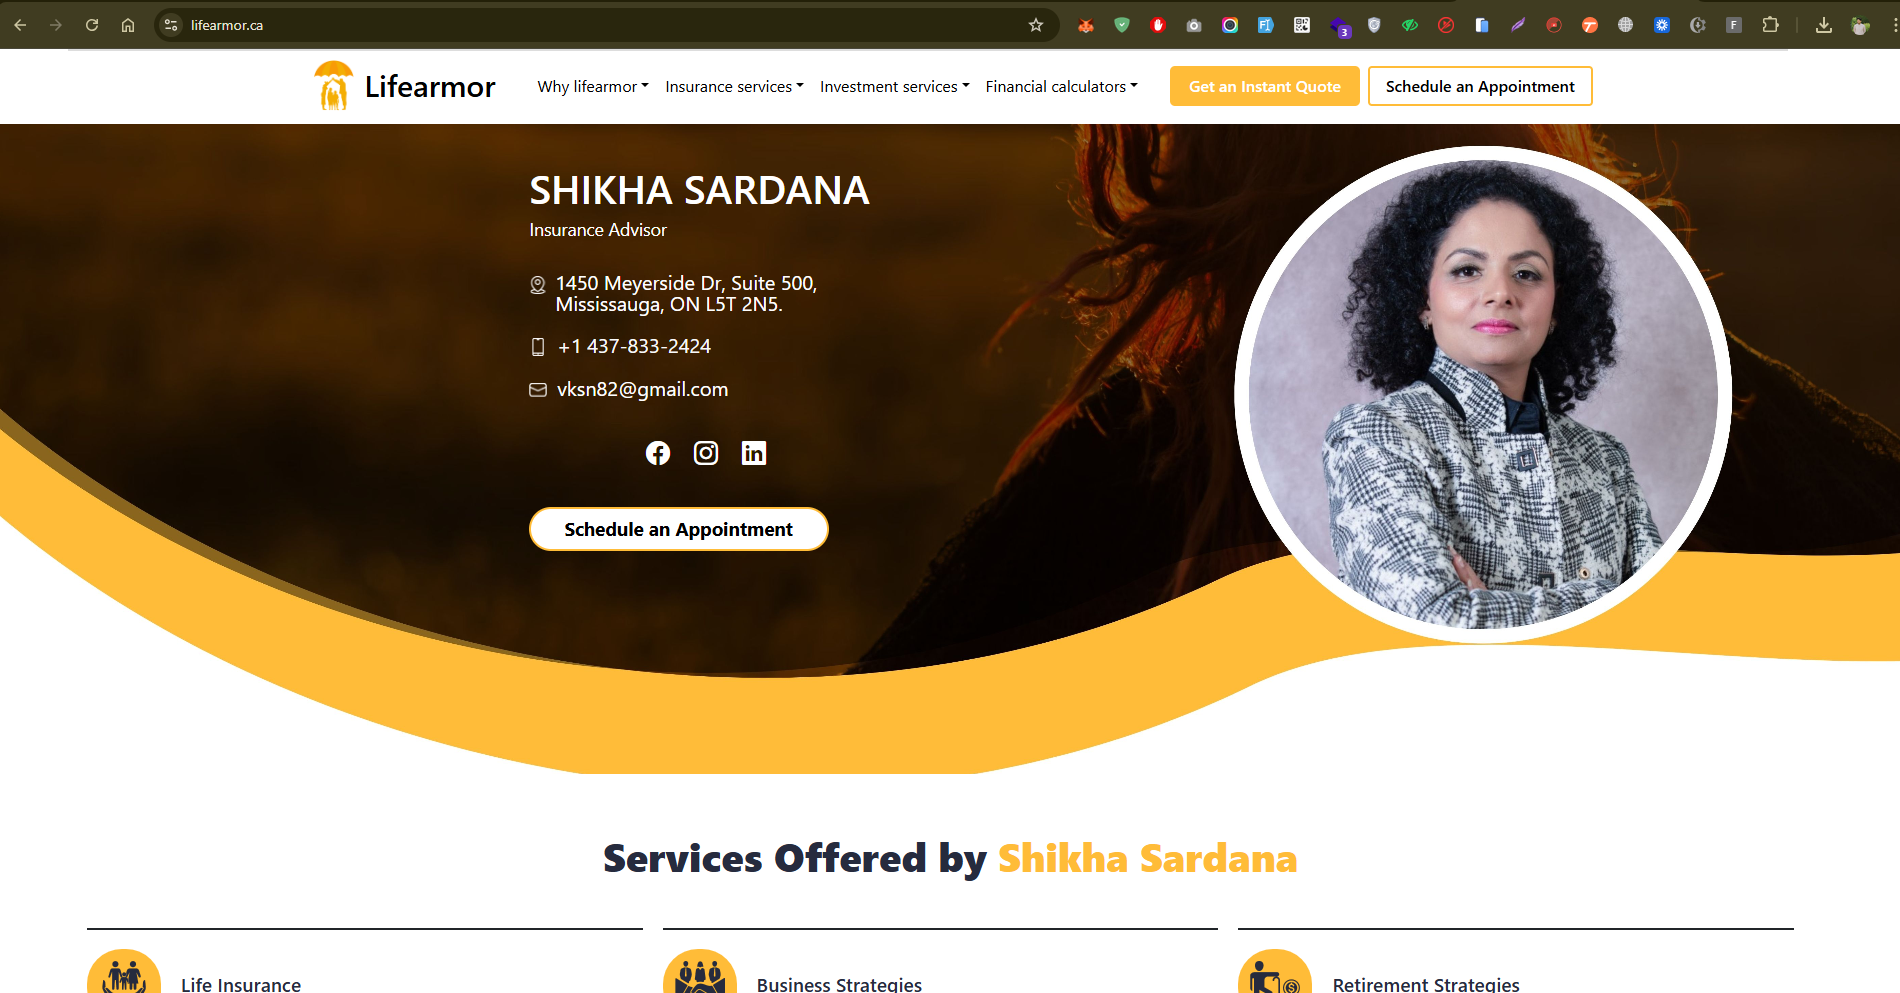1900x993 pixels.
Task: Go to the browser home page icon
Action: click(128, 25)
